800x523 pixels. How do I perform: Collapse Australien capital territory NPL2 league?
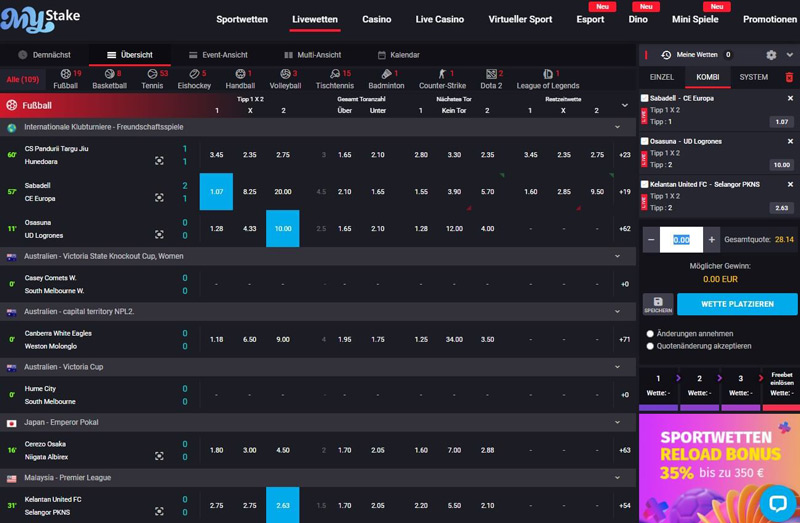pos(617,311)
